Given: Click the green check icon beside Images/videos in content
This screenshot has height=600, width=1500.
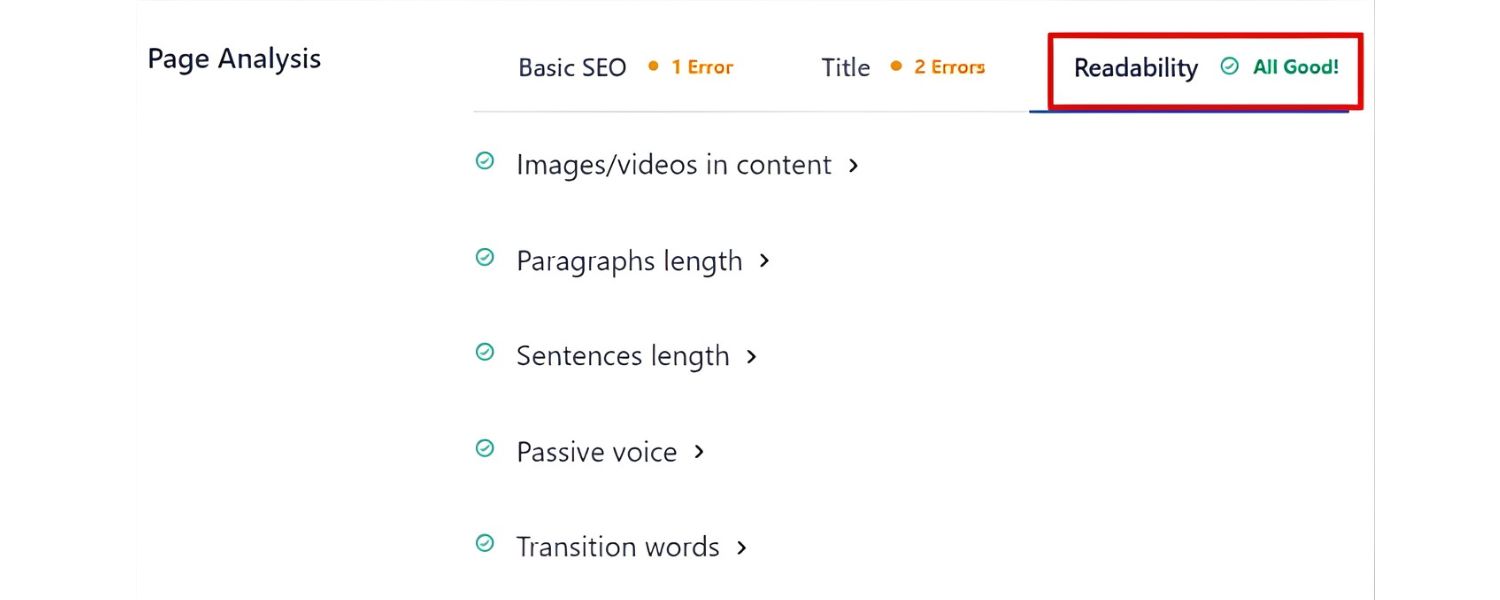Looking at the screenshot, I should [x=485, y=162].
